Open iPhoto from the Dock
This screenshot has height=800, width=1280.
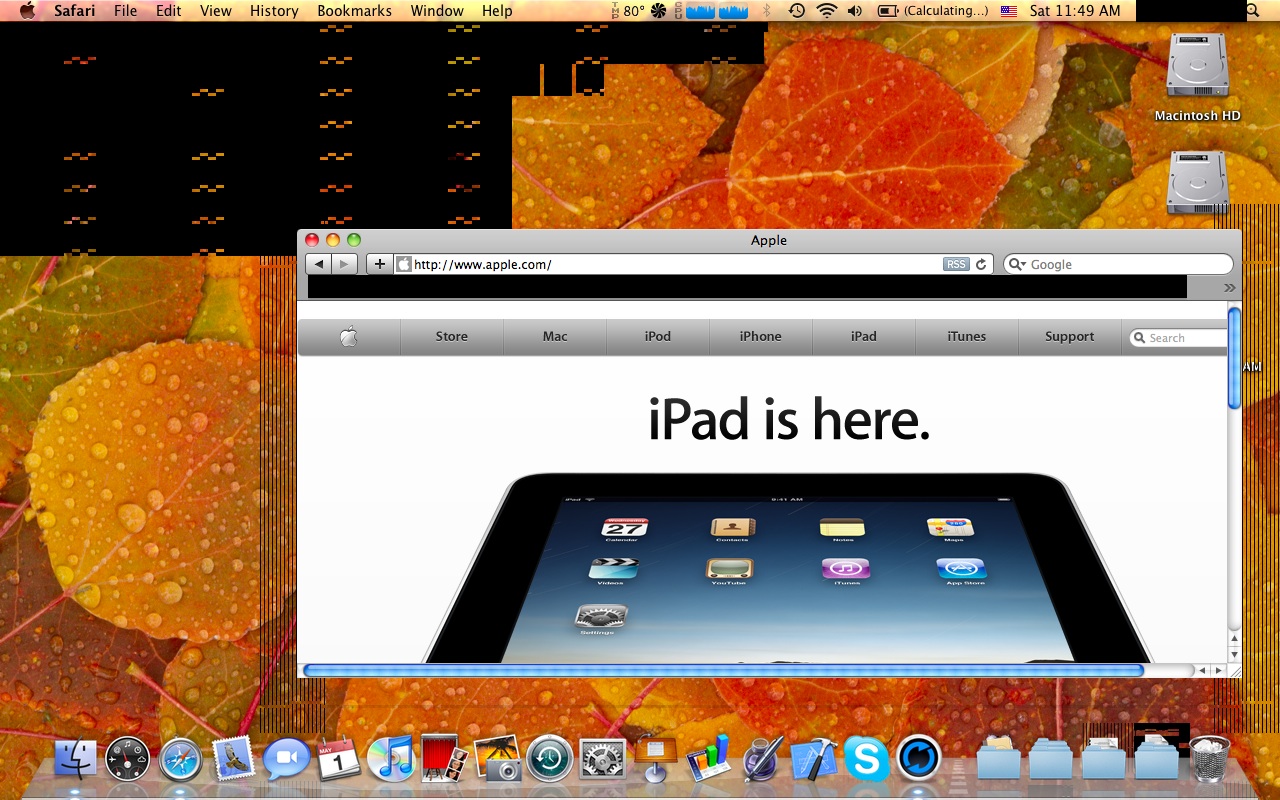coord(497,760)
